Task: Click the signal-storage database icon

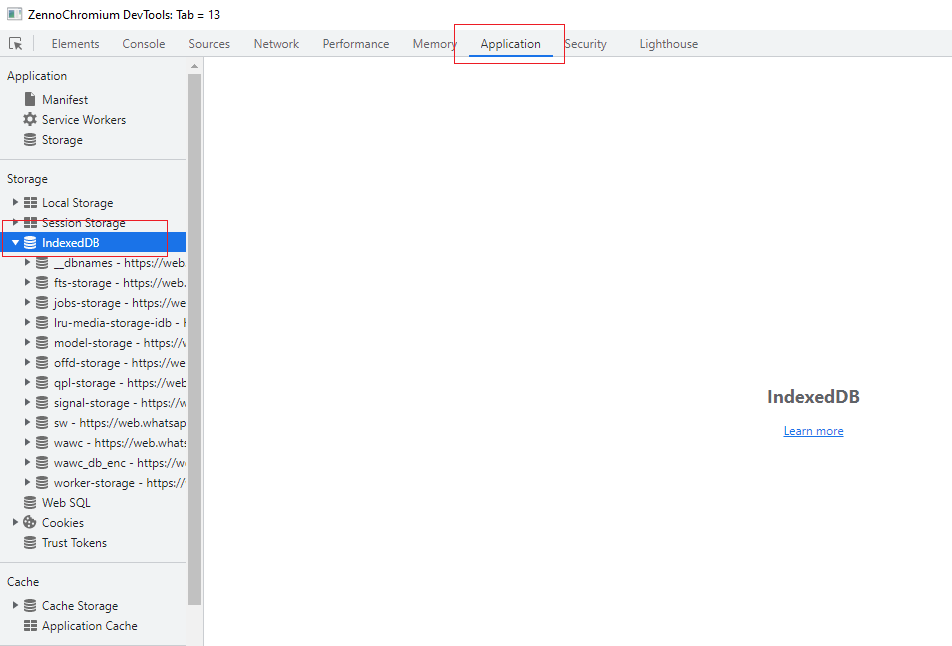Action: click(x=42, y=403)
